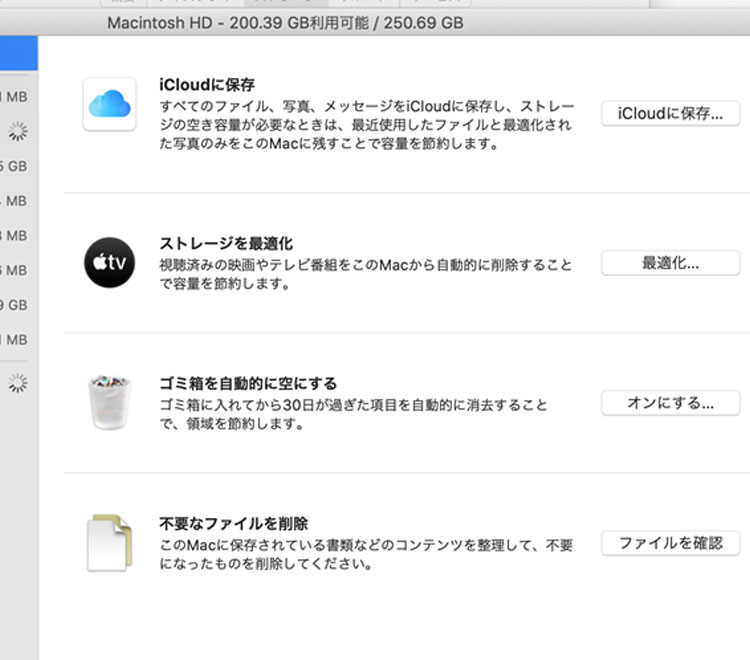Screen dimensions: 750x660
Task: Click the black Apple TV icon
Action: click(x=109, y=263)
